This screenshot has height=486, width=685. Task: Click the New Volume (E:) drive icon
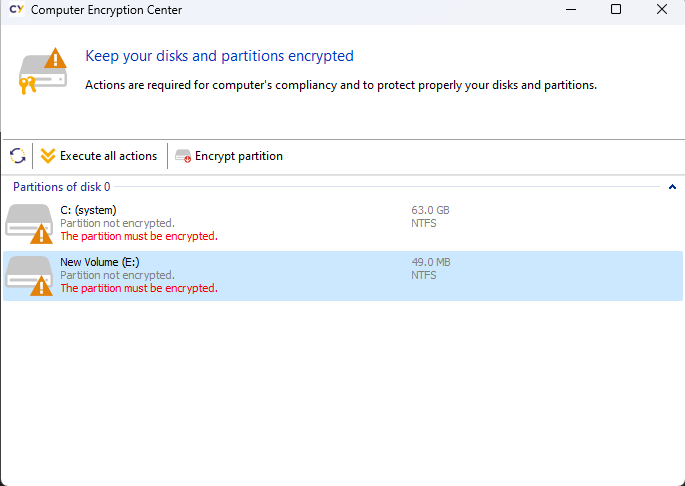(28, 273)
